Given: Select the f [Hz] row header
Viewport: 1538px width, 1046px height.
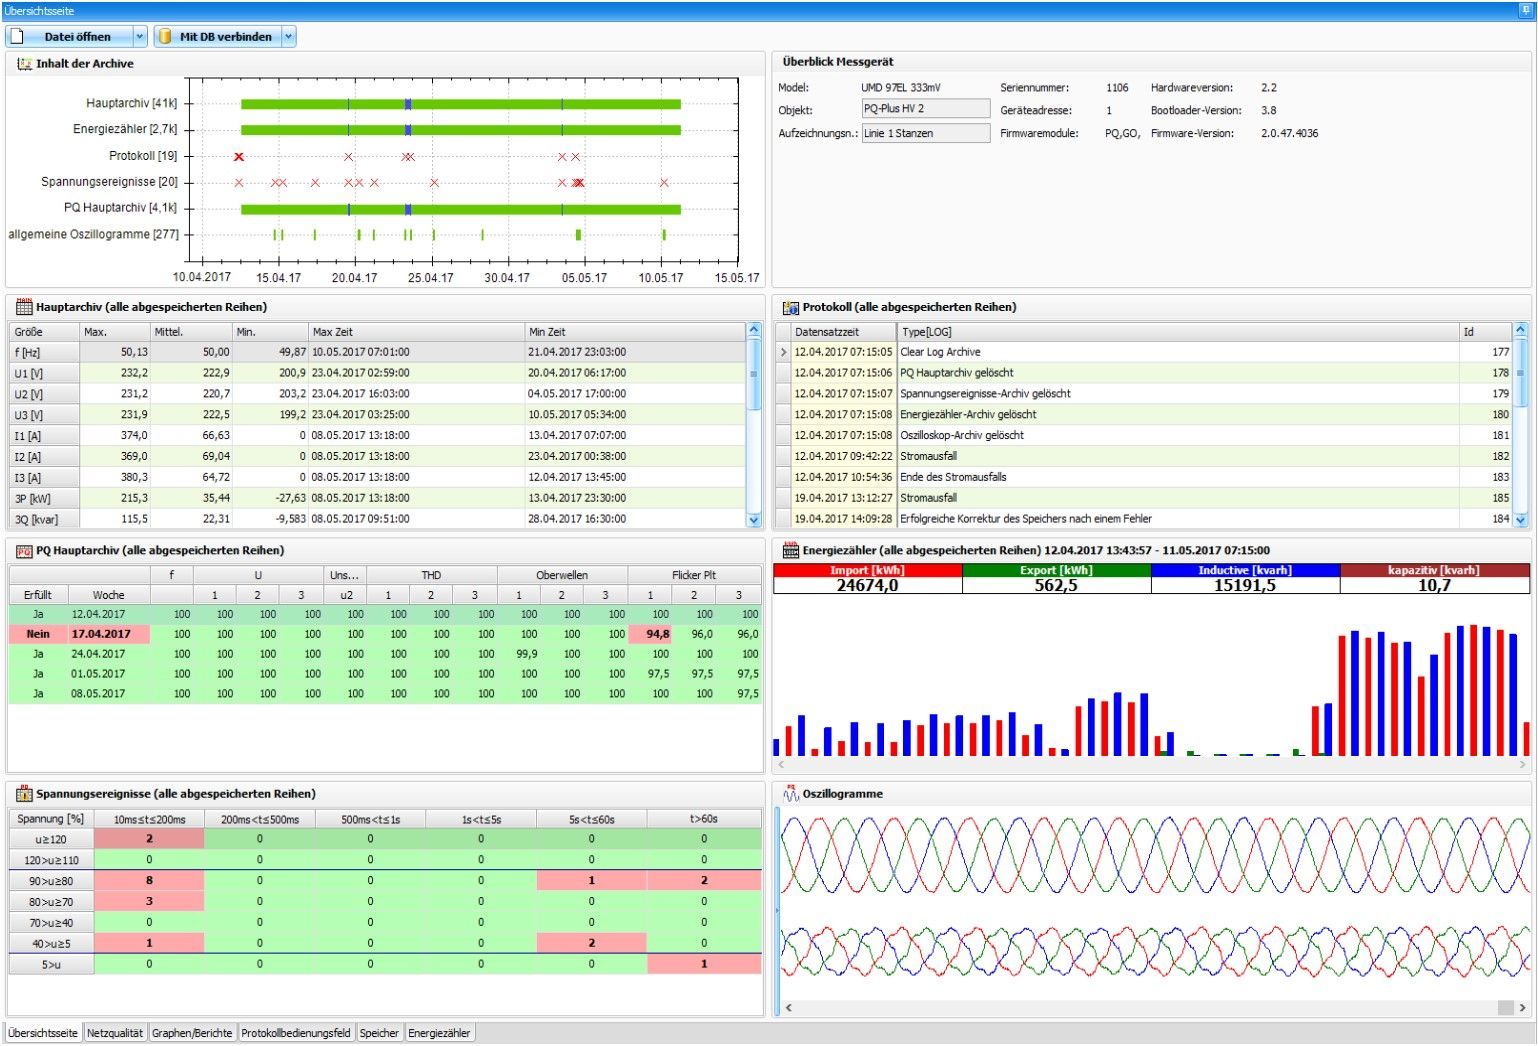Looking at the screenshot, I should click(44, 352).
